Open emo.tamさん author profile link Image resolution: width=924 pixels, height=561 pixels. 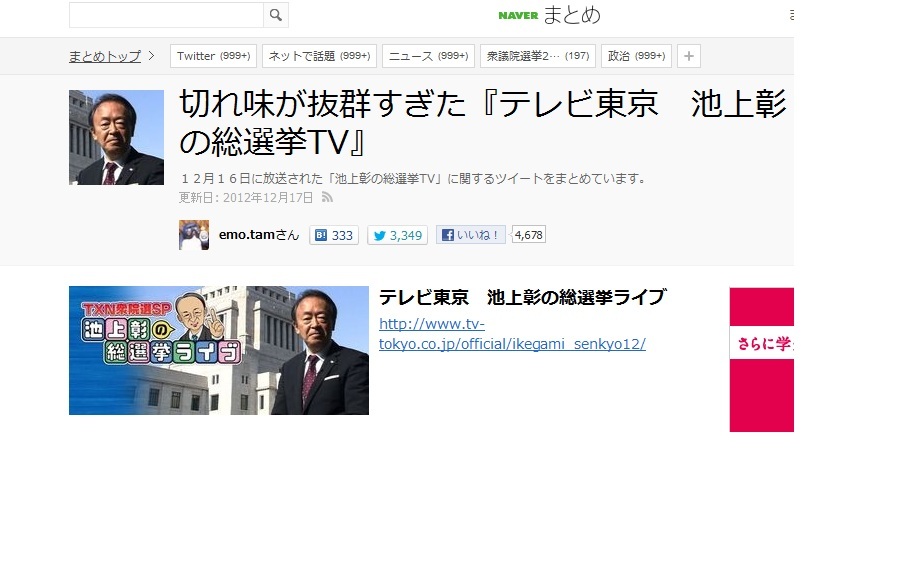coord(259,235)
